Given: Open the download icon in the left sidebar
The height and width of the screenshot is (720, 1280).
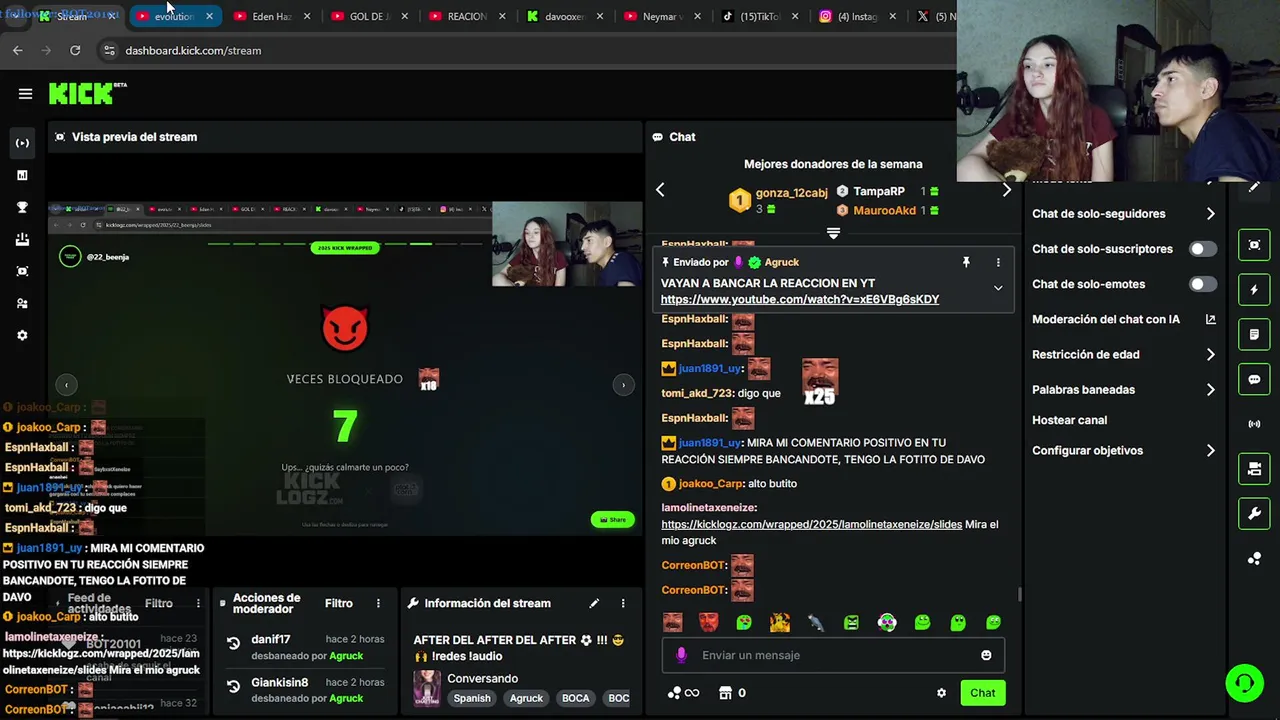Looking at the screenshot, I should [x=22, y=239].
